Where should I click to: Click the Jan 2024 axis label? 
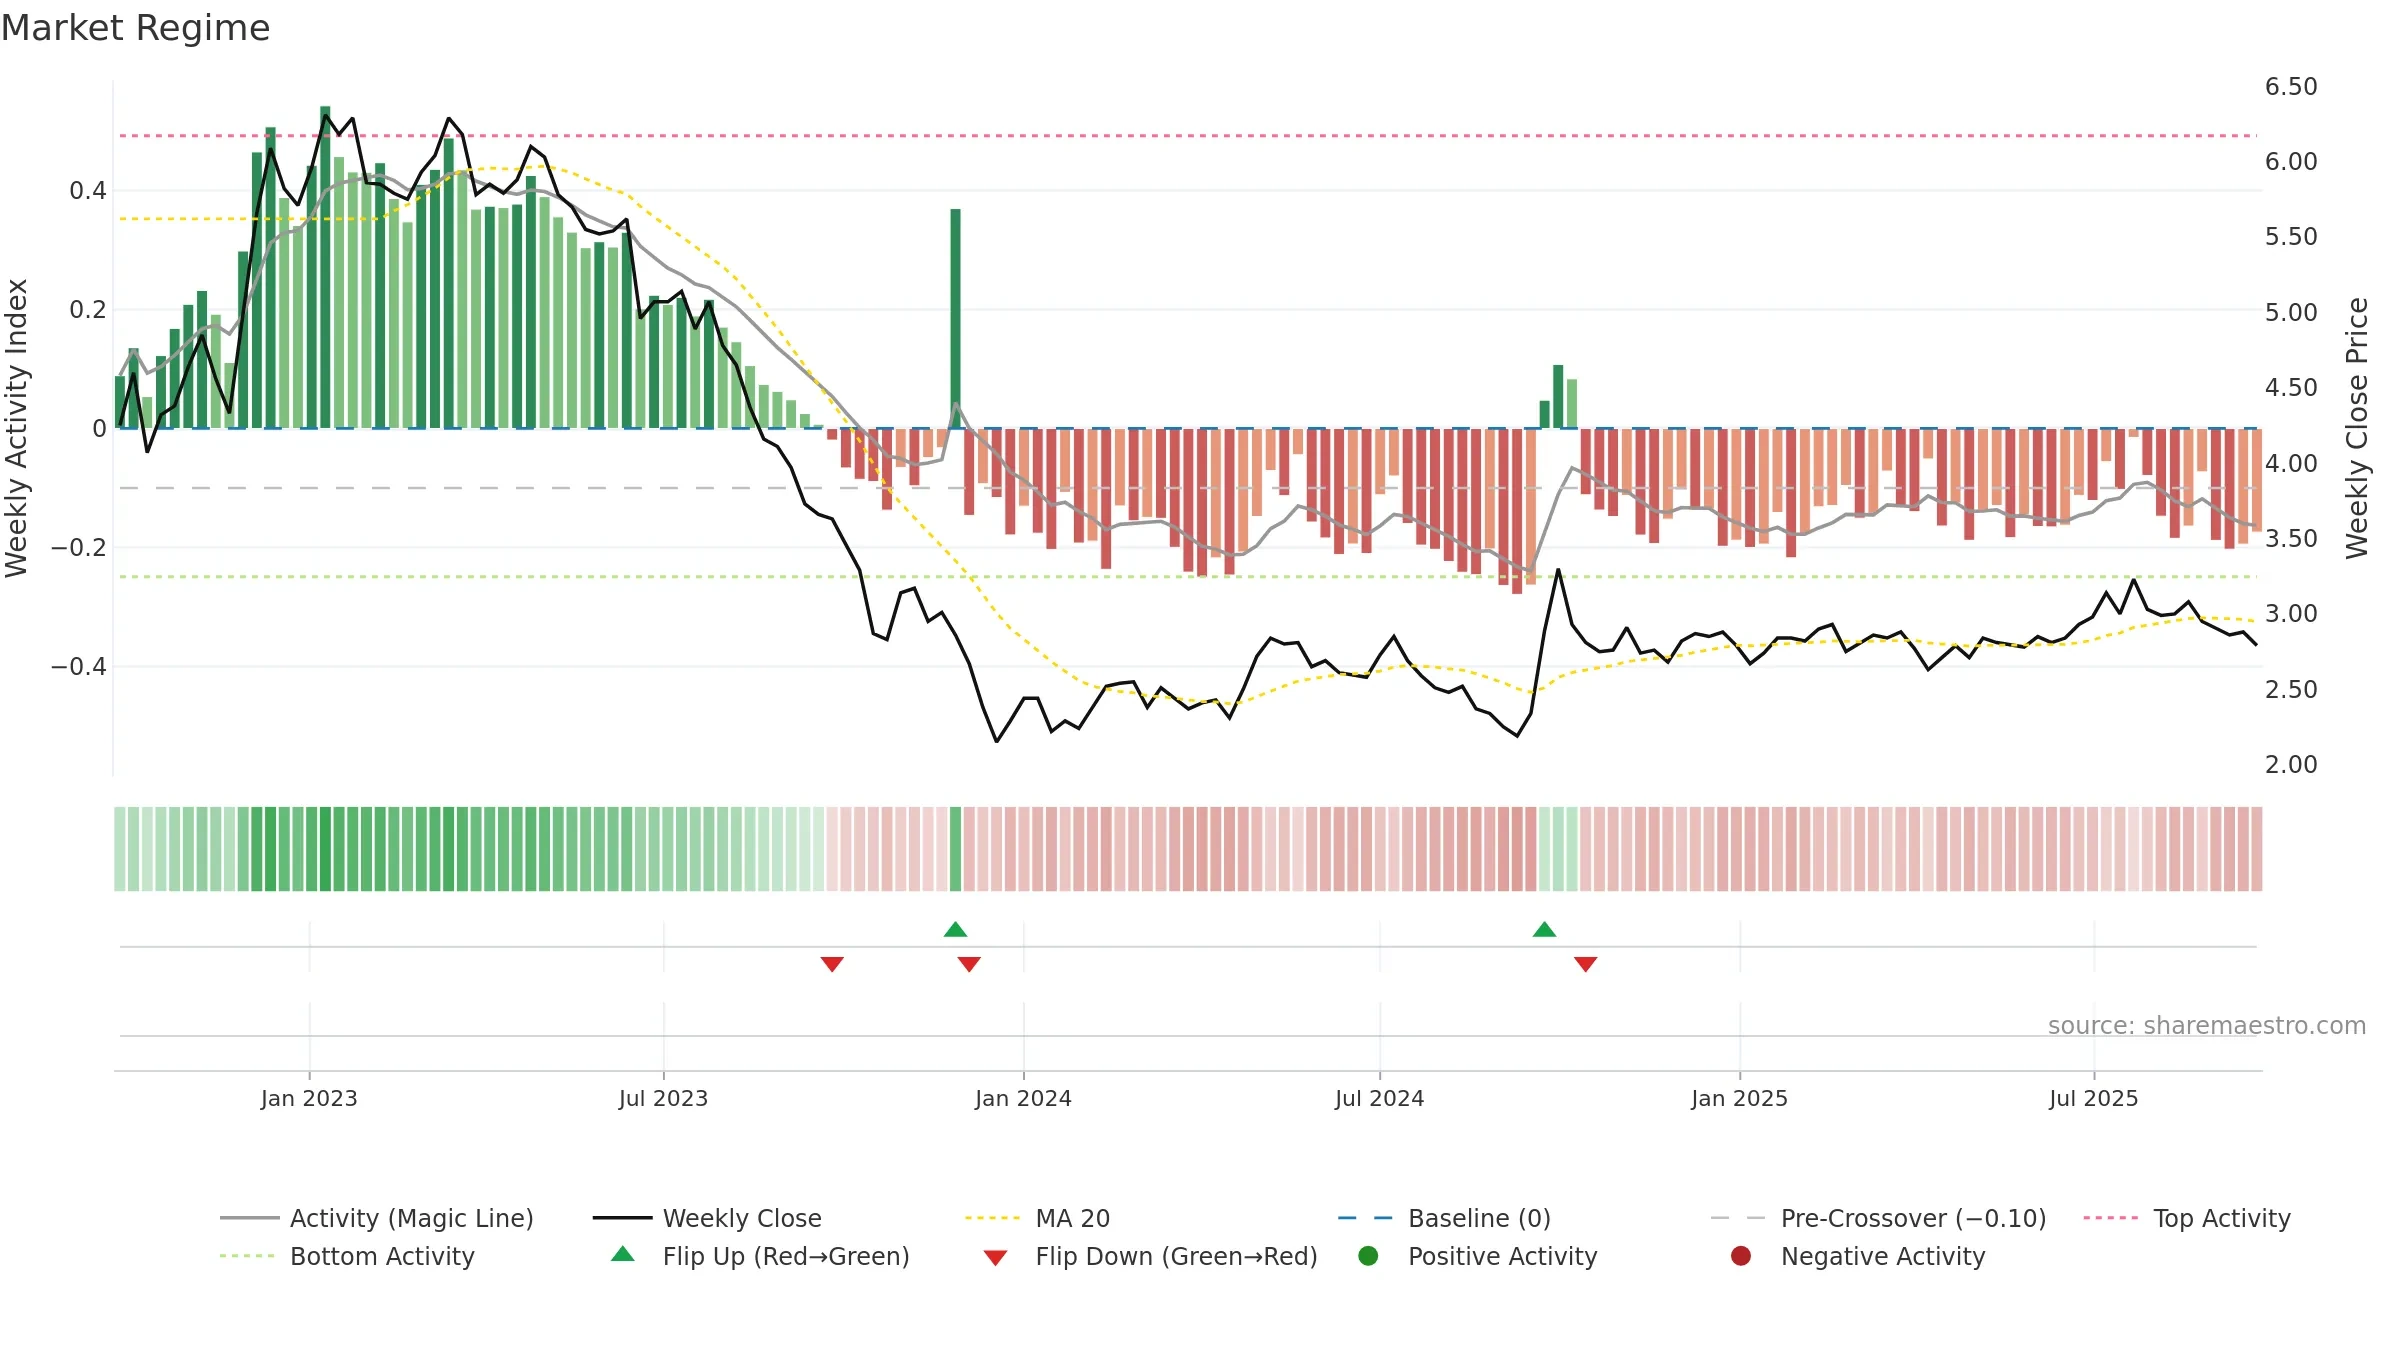click(x=1023, y=1098)
